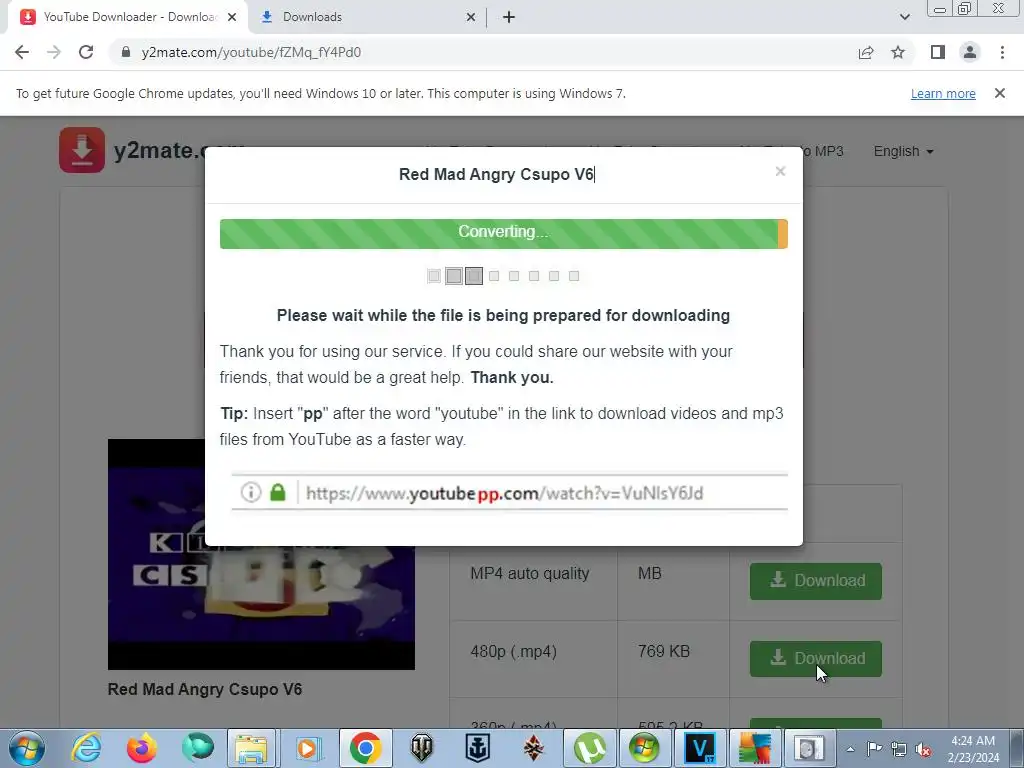Click the Converting progress bar
The width and height of the screenshot is (1024, 768).
504,233
